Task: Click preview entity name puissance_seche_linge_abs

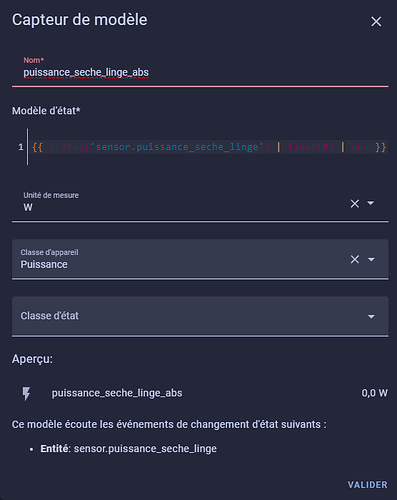Action: (x=117, y=393)
